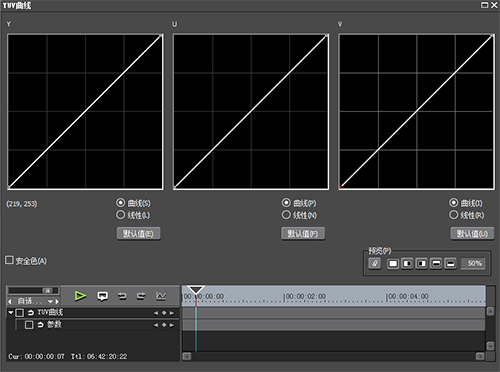Viewport: 500px width, 372px height.
Task: Click the redo arrow in the keyframe toolbar
Action: [x=141, y=296]
